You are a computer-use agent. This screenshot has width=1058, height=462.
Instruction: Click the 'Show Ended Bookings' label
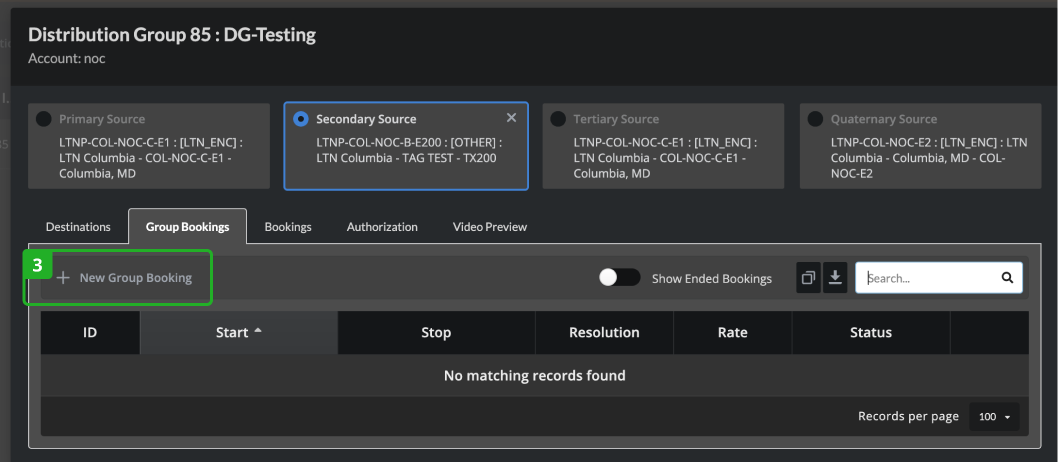(712, 279)
